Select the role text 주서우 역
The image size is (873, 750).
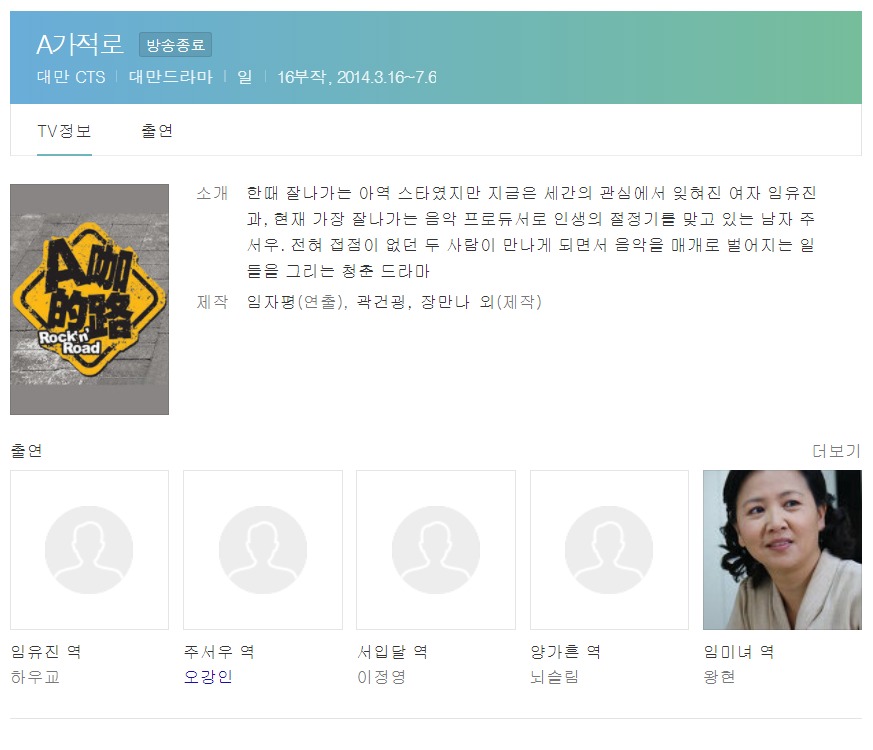click(219, 651)
